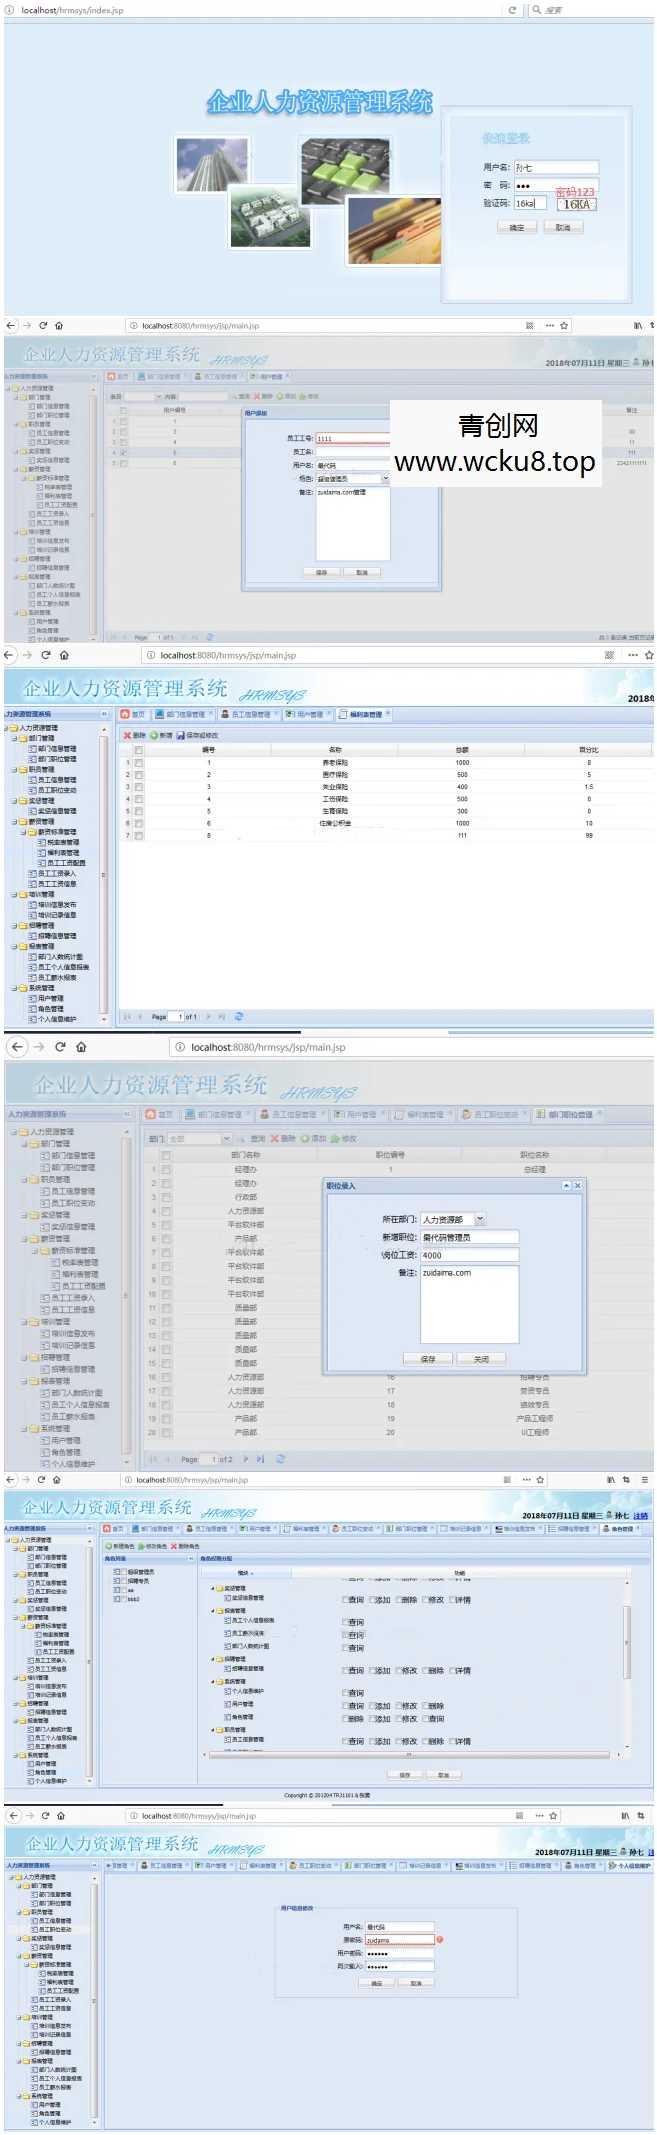Click the red 删除 icon above the 养老保险 table
The height and width of the screenshot is (2135, 657).
click(127, 735)
